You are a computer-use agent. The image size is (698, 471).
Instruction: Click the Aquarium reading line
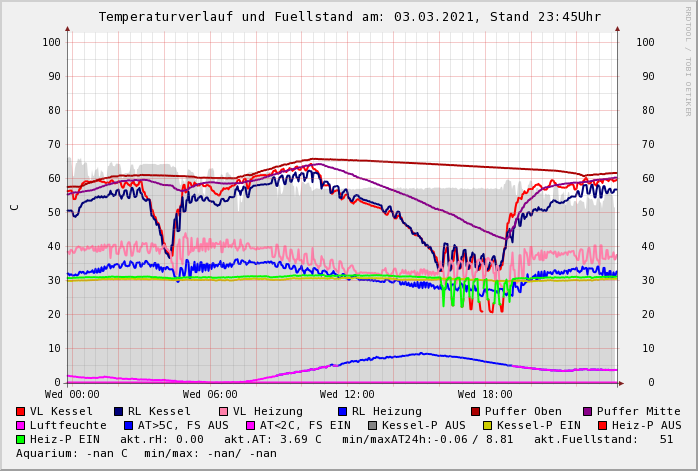click(x=146, y=453)
